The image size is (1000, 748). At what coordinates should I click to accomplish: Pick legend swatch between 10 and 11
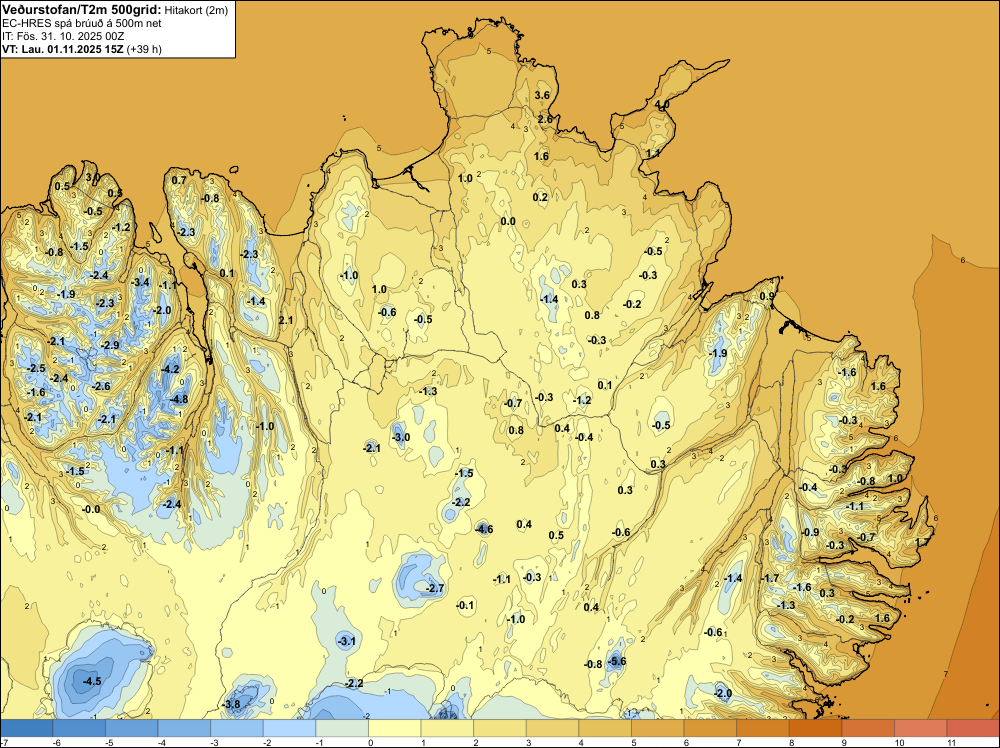click(920, 728)
